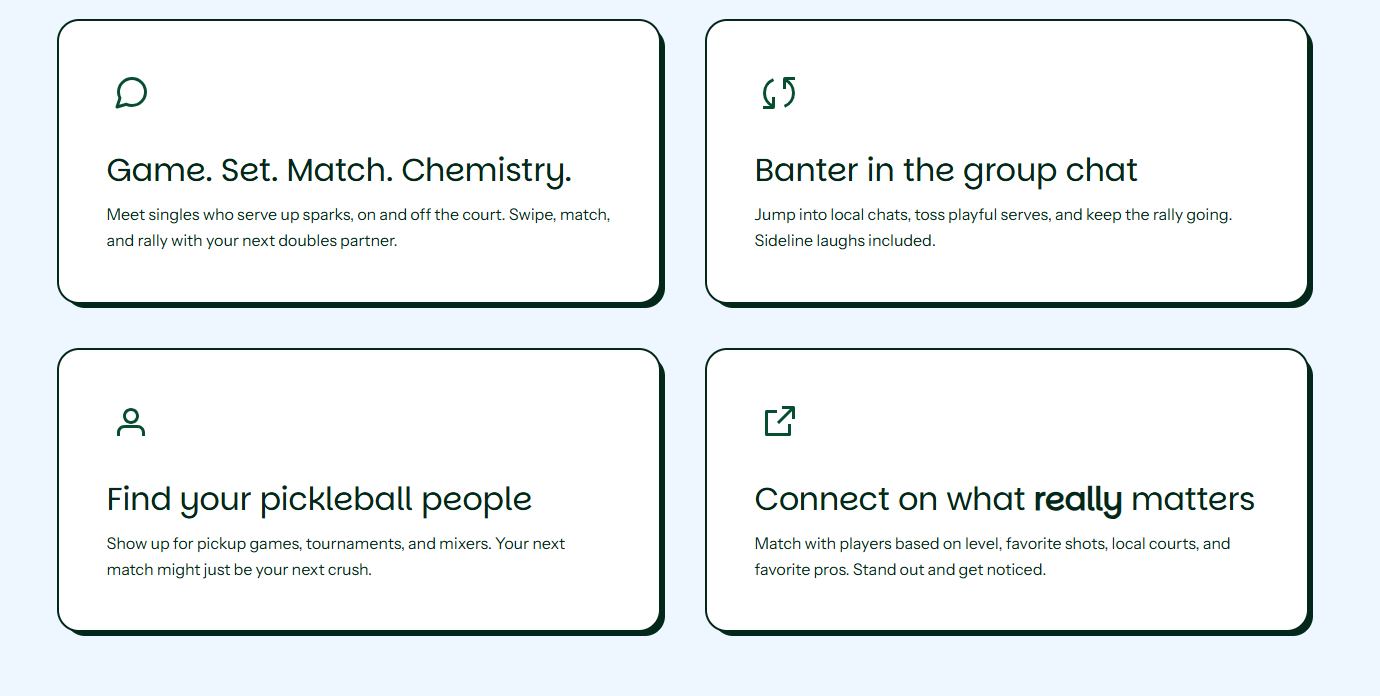This screenshot has width=1380, height=696.
Task: Open the 'Find your pickleball people' heading
Action: pyautogui.click(x=319, y=499)
